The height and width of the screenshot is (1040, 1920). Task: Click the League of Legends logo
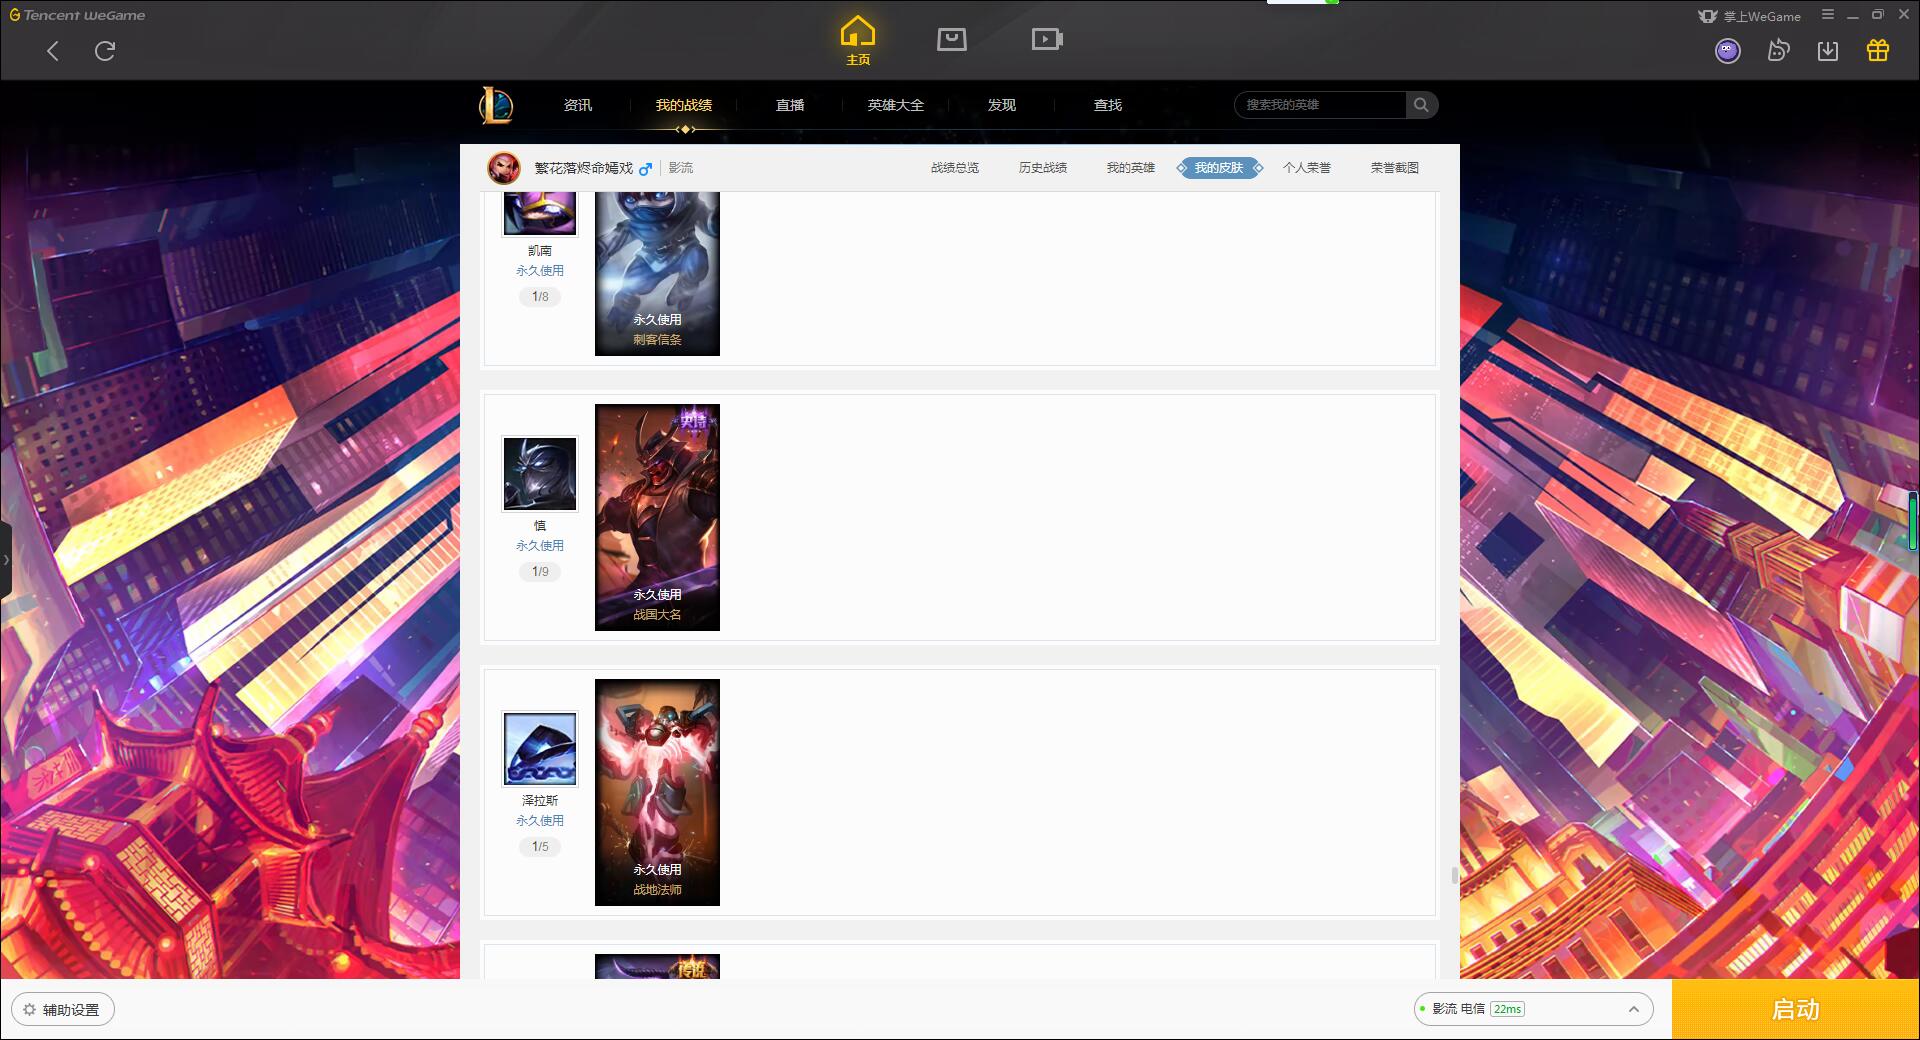(496, 105)
